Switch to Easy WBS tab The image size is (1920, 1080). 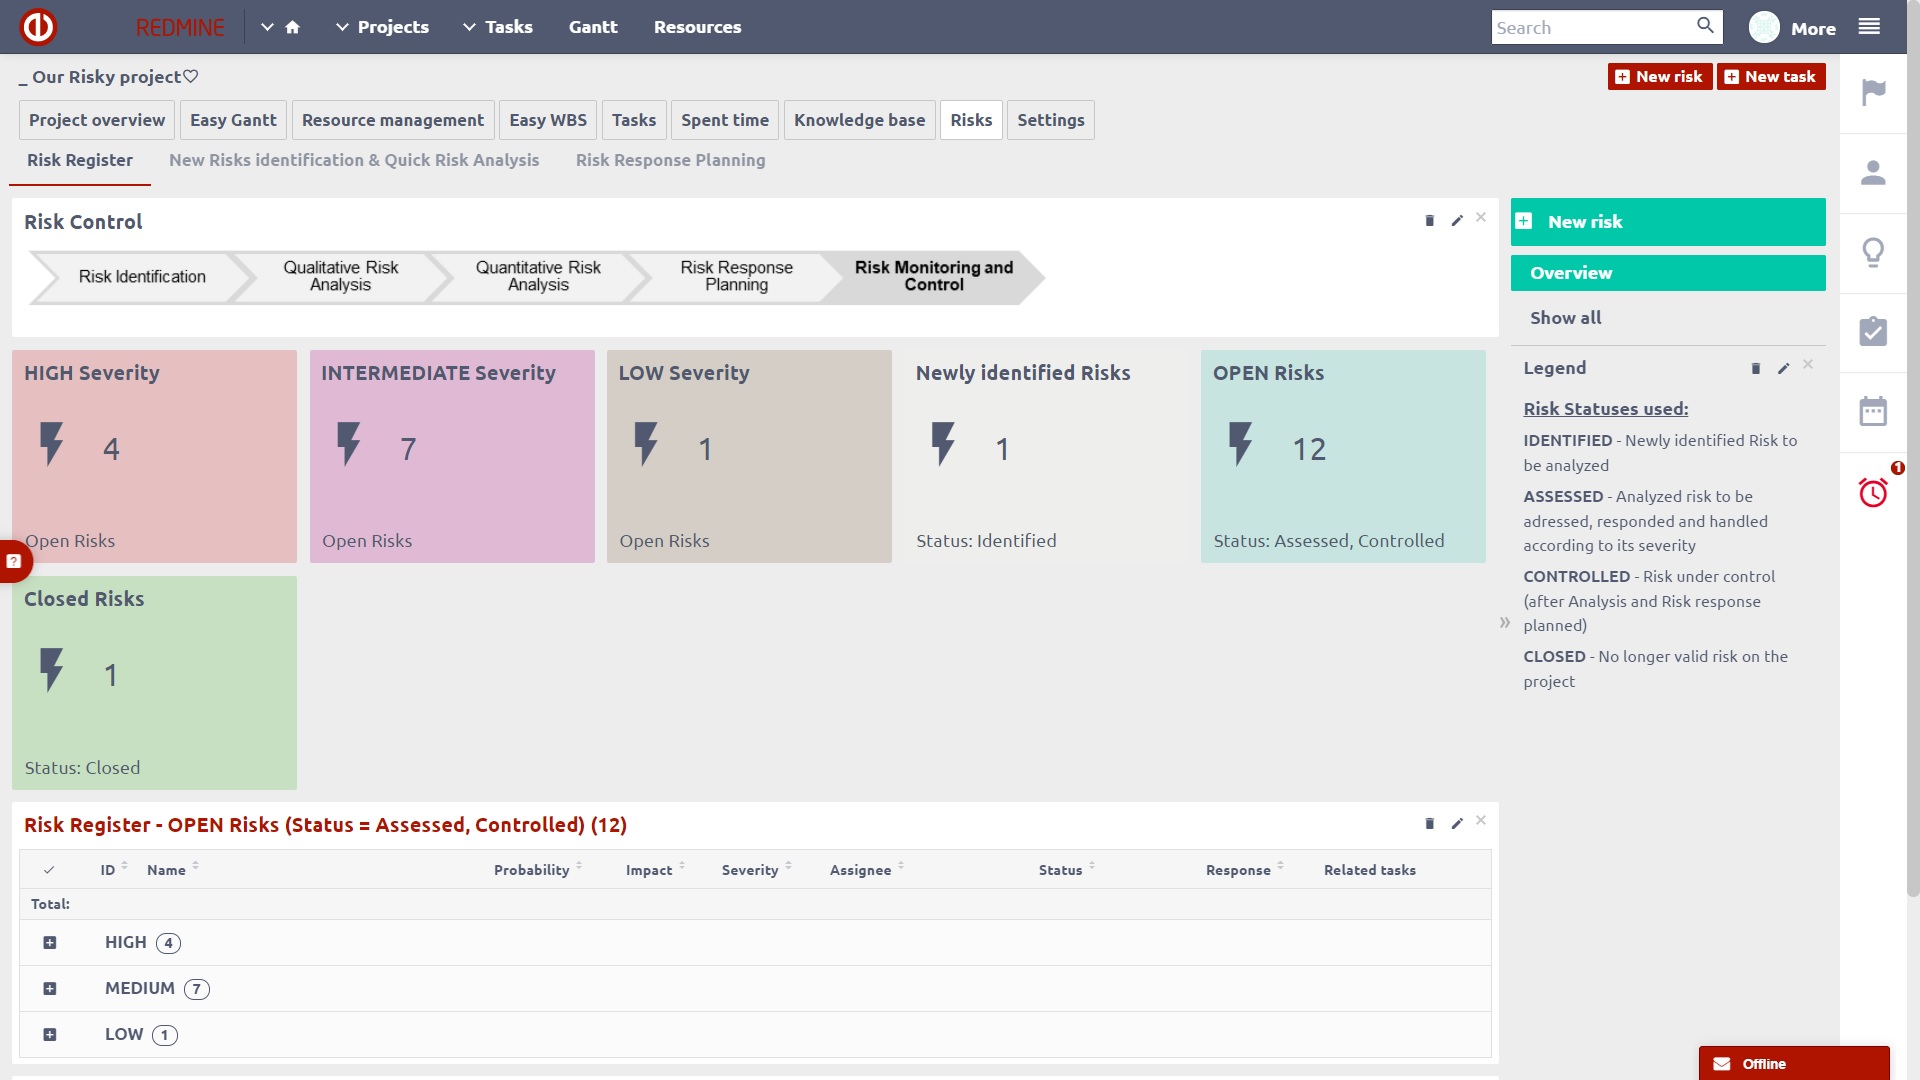tap(548, 120)
